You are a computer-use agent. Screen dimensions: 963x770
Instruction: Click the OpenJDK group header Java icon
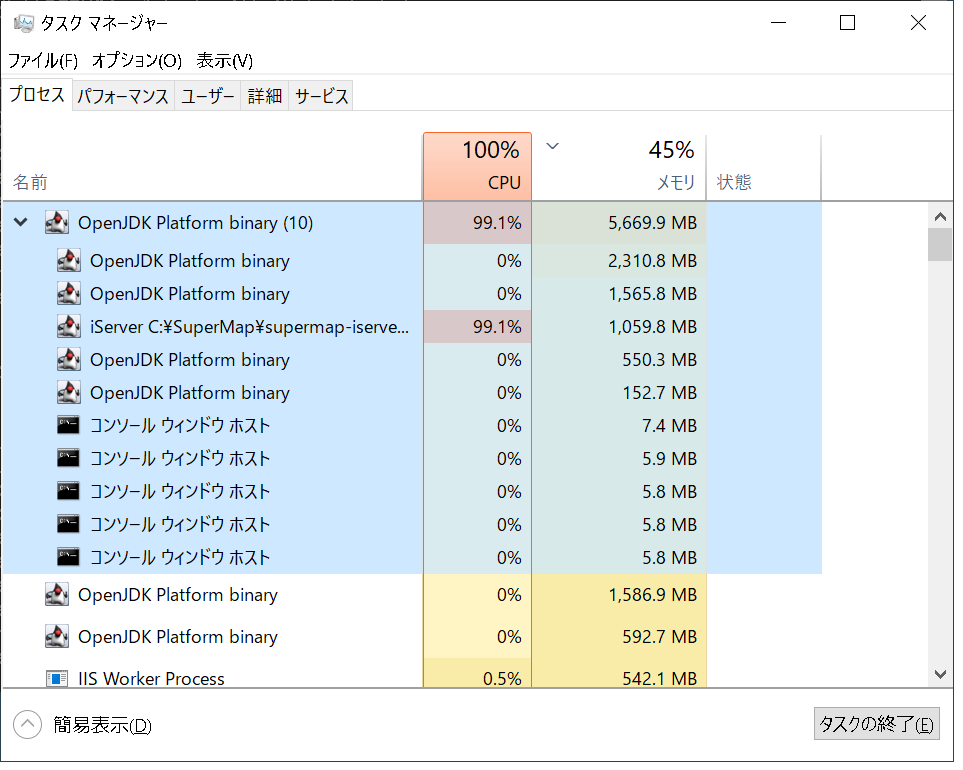(x=57, y=224)
